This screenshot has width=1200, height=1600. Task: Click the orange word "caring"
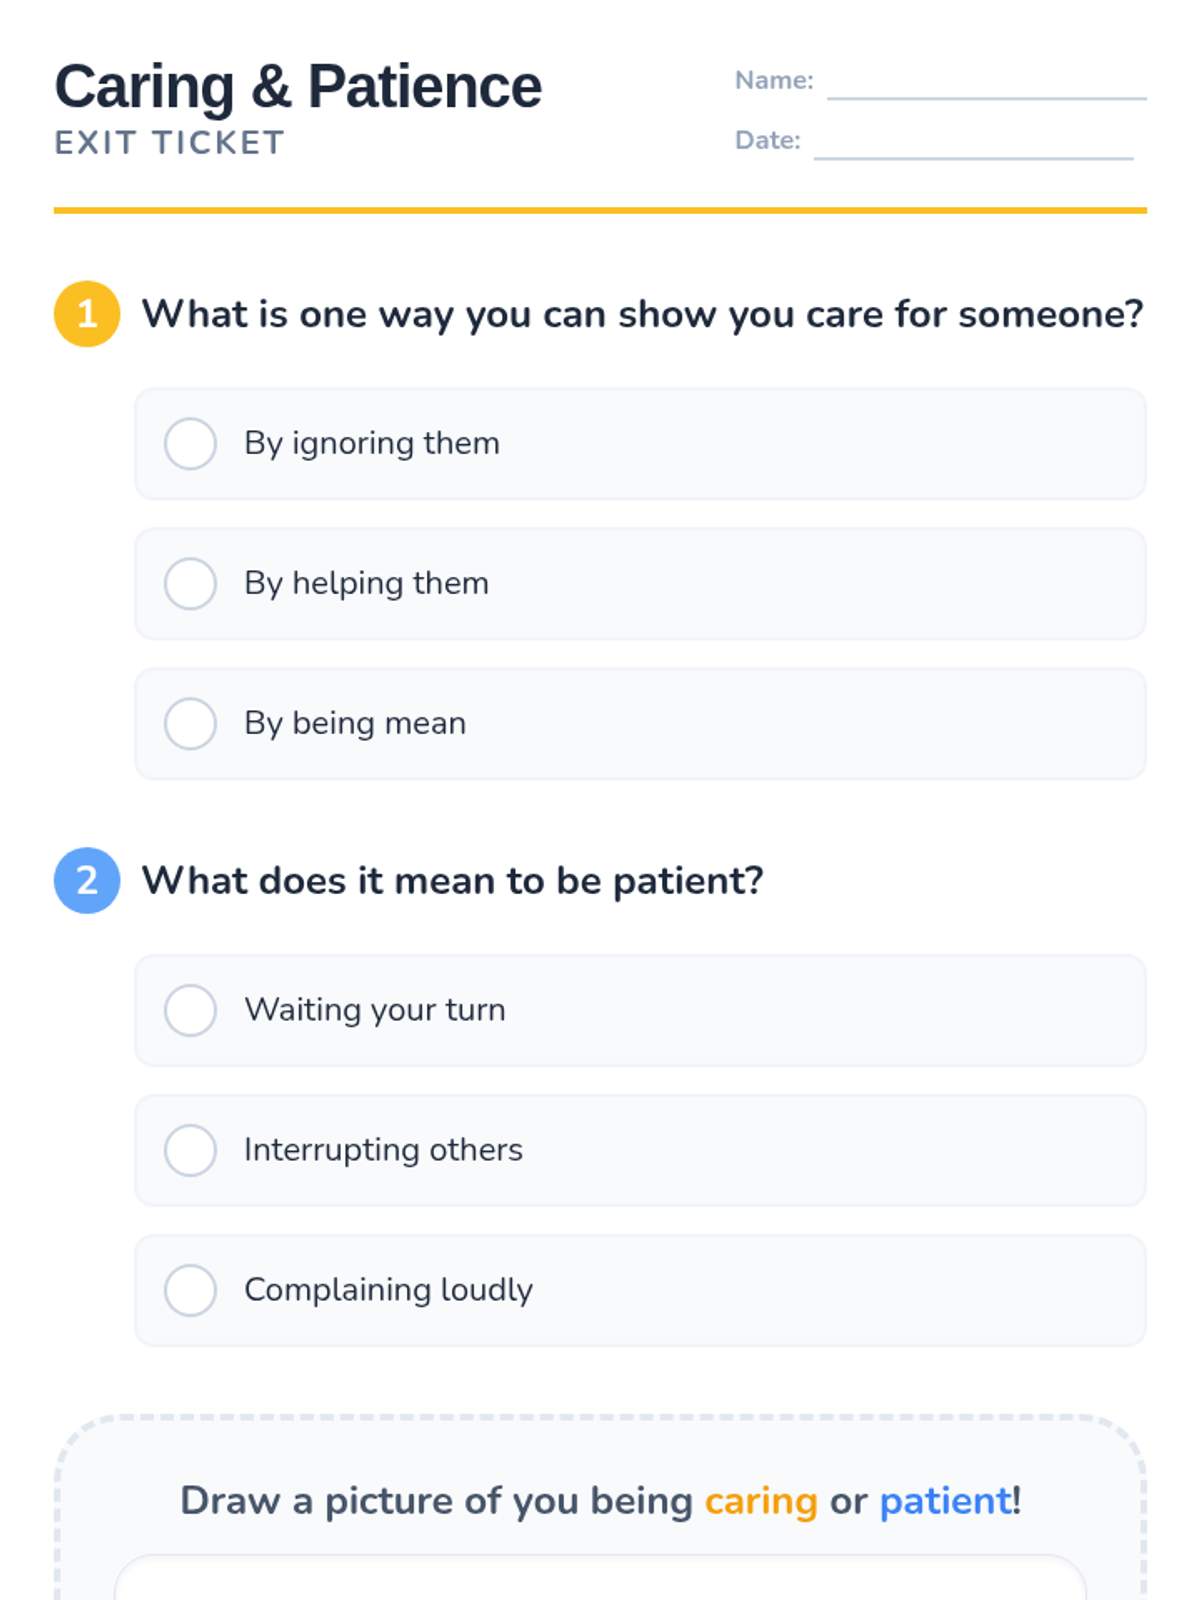(761, 1501)
